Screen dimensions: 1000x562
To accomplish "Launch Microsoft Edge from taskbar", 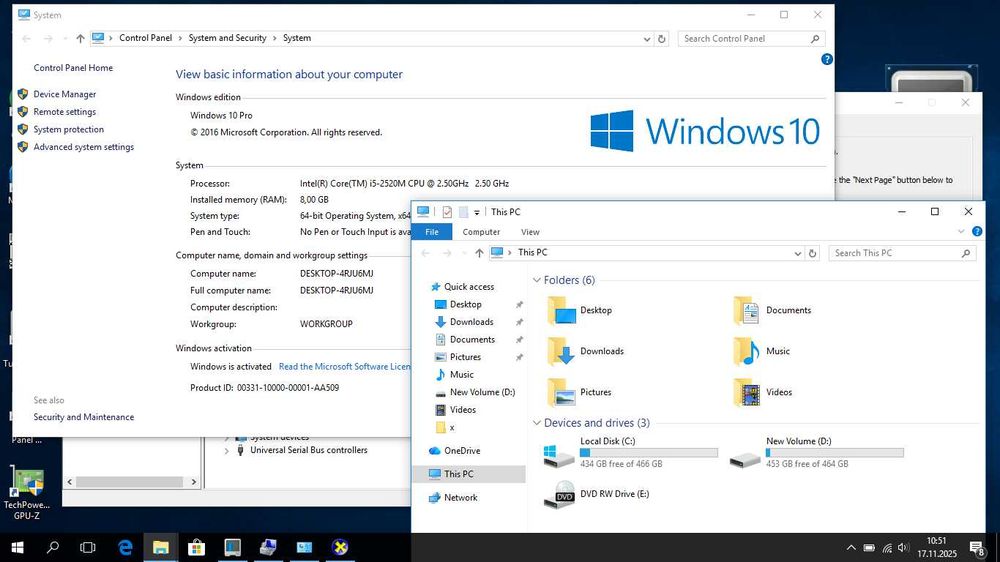I will click(125, 547).
